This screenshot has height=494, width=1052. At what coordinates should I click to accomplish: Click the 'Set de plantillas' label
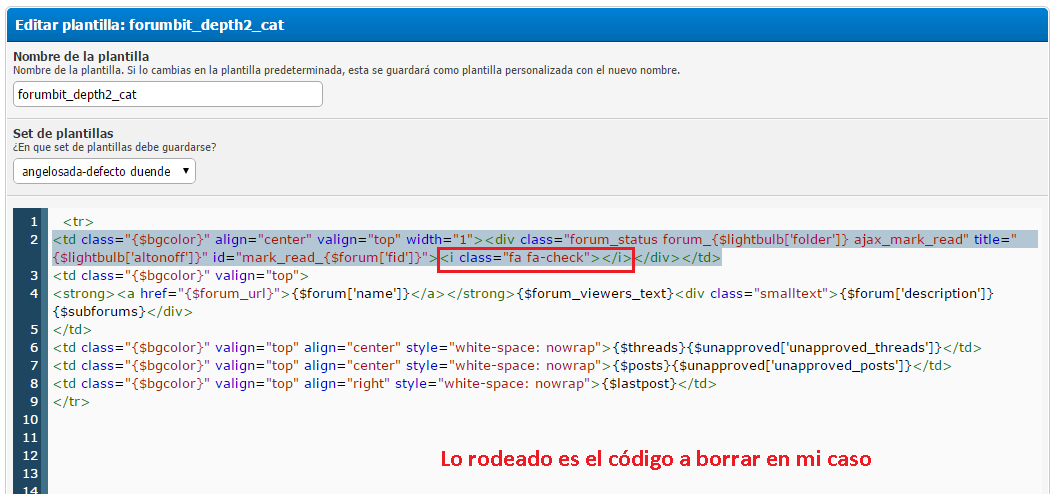[64, 134]
